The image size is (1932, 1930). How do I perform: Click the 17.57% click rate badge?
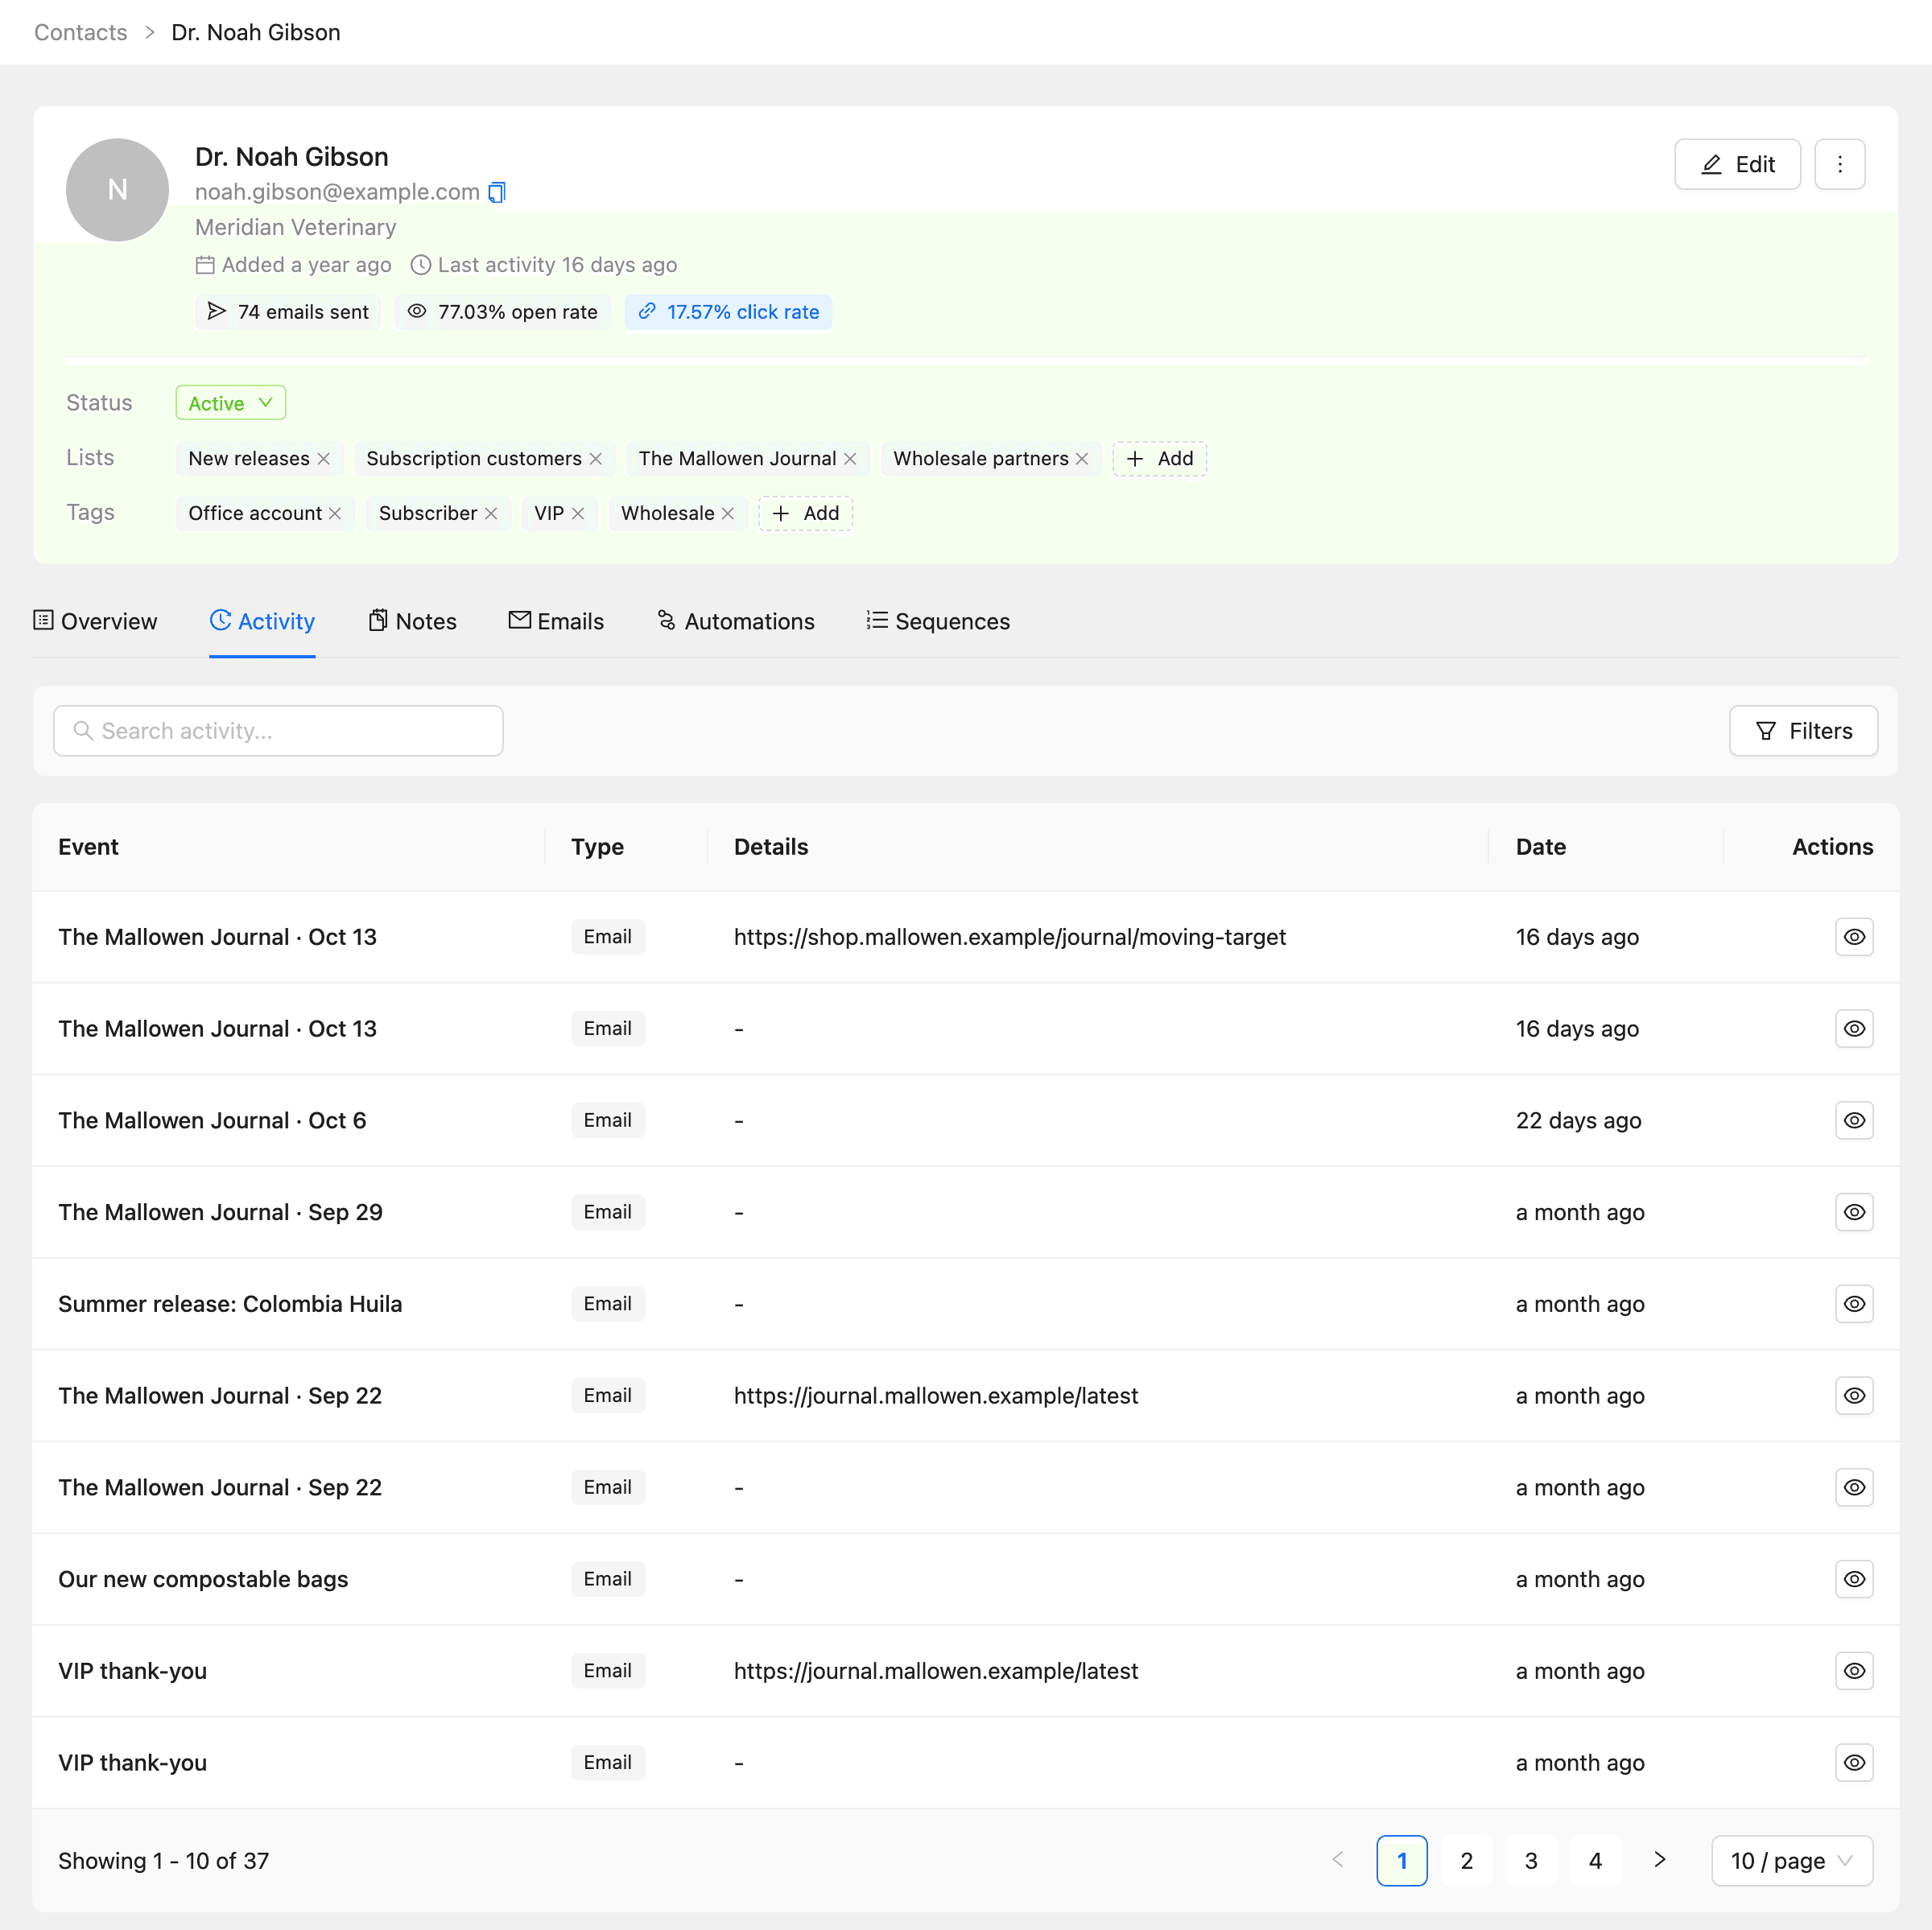[x=728, y=312]
